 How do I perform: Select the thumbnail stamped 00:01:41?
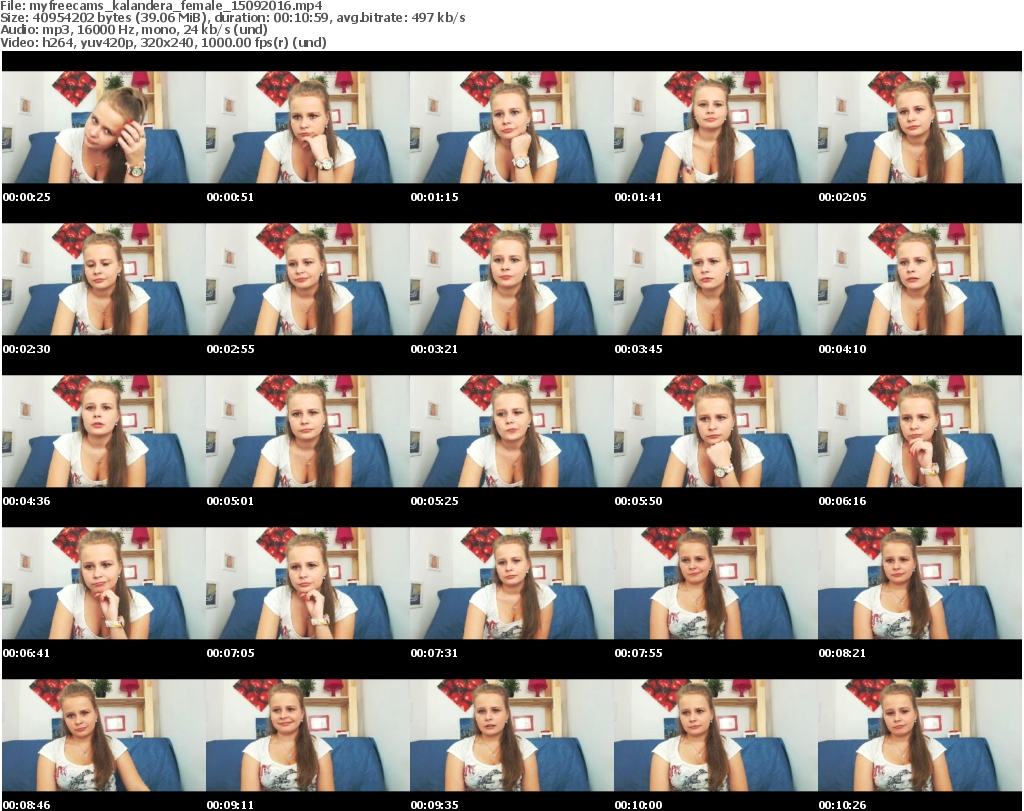pyautogui.click(x=715, y=127)
